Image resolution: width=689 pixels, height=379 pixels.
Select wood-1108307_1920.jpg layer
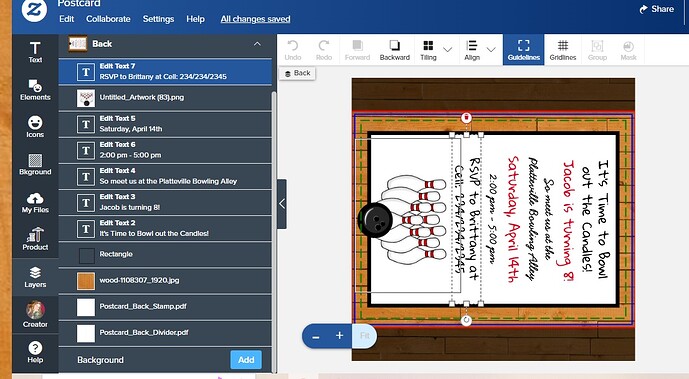click(165, 281)
